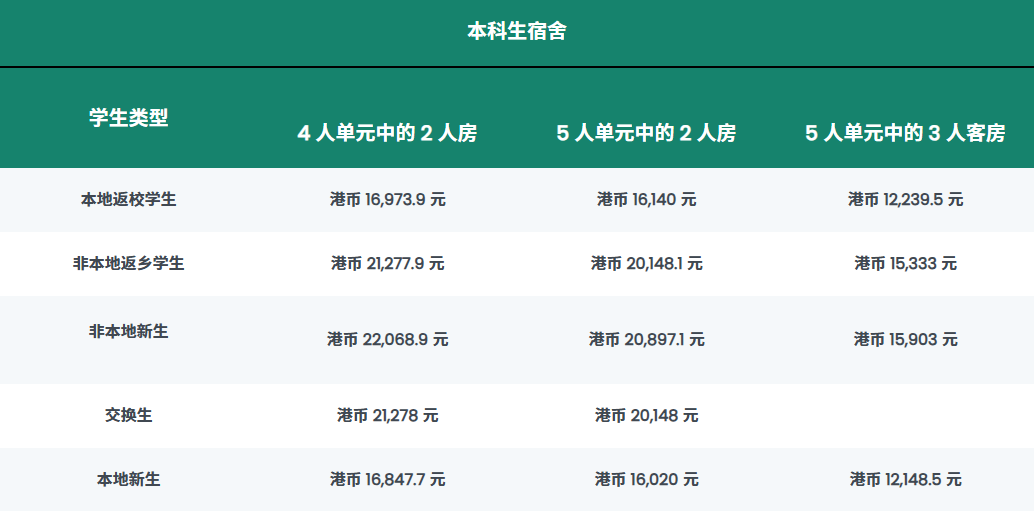Click the value 港币 20,897.1 元

coord(646,339)
